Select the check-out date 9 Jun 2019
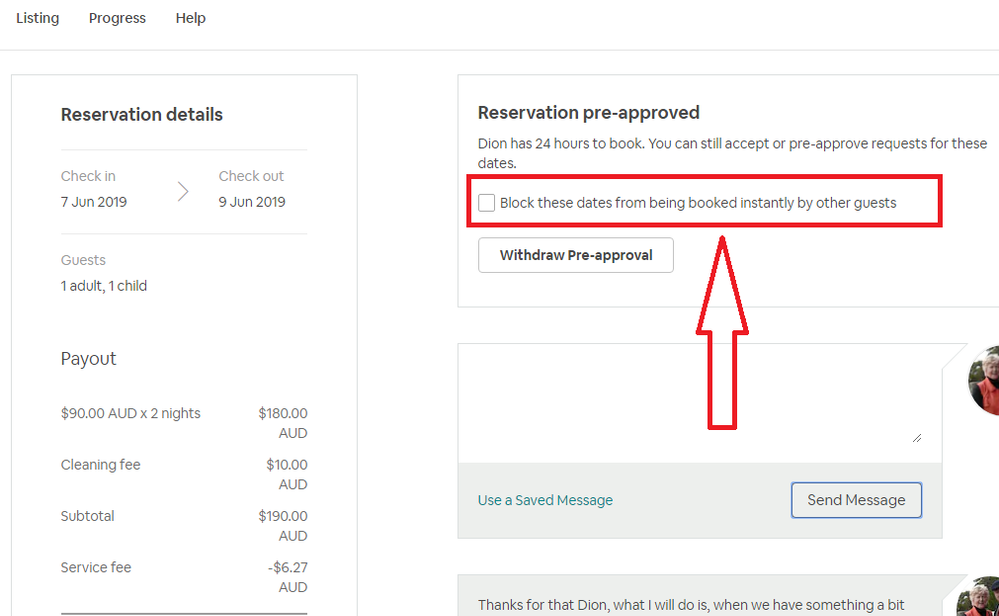The width and height of the screenshot is (999, 616). [252, 201]
